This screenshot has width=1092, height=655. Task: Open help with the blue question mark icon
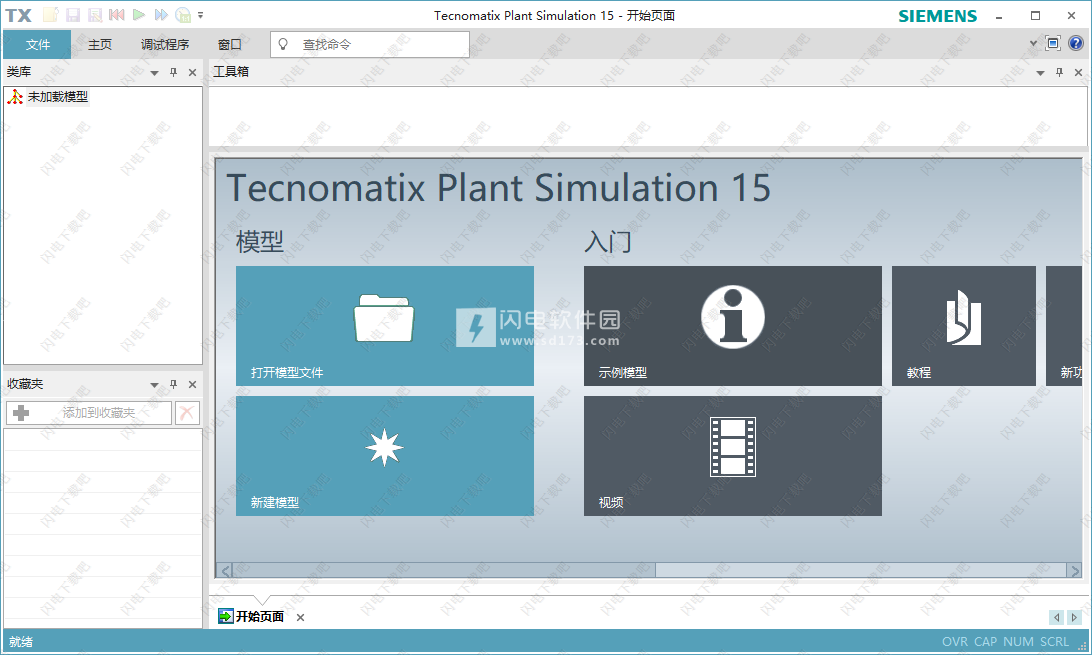[x=1076, y=43]
